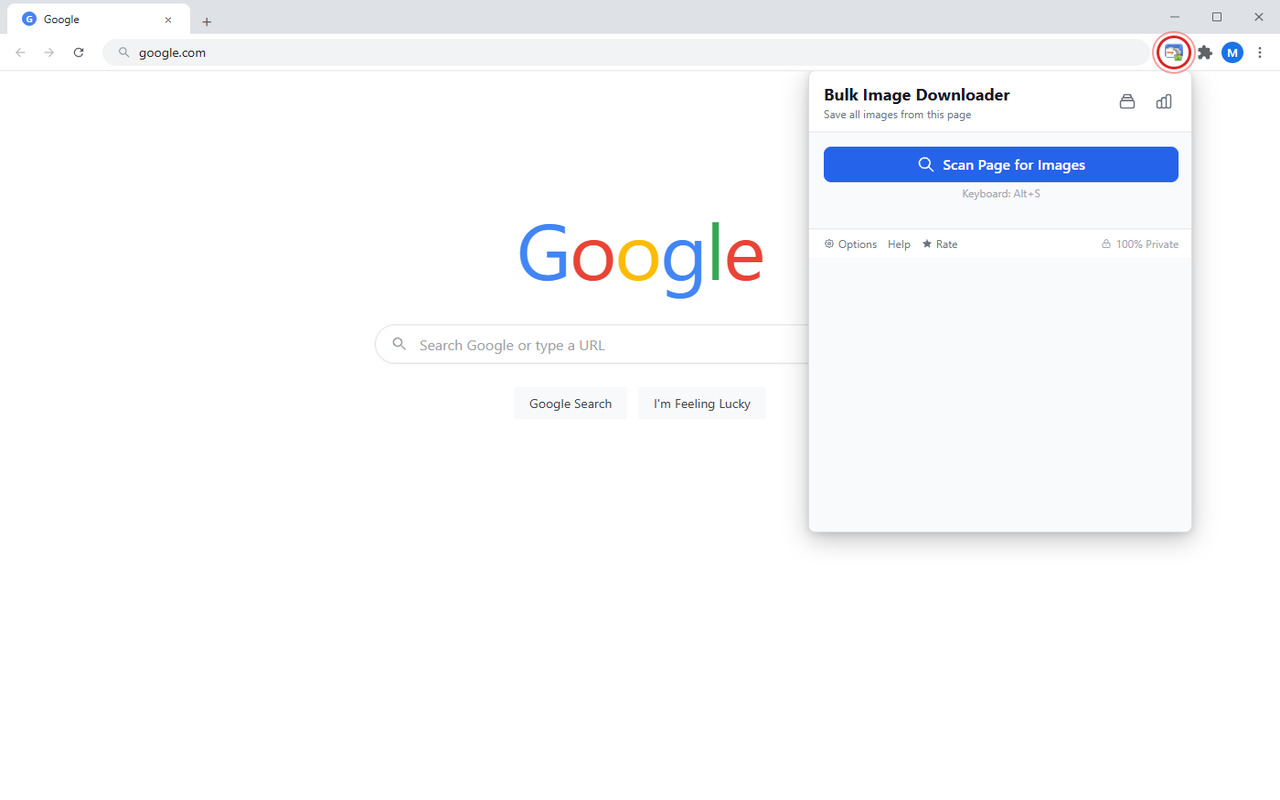
Task: Click the 100% Private label
Action: point(1147,244)
